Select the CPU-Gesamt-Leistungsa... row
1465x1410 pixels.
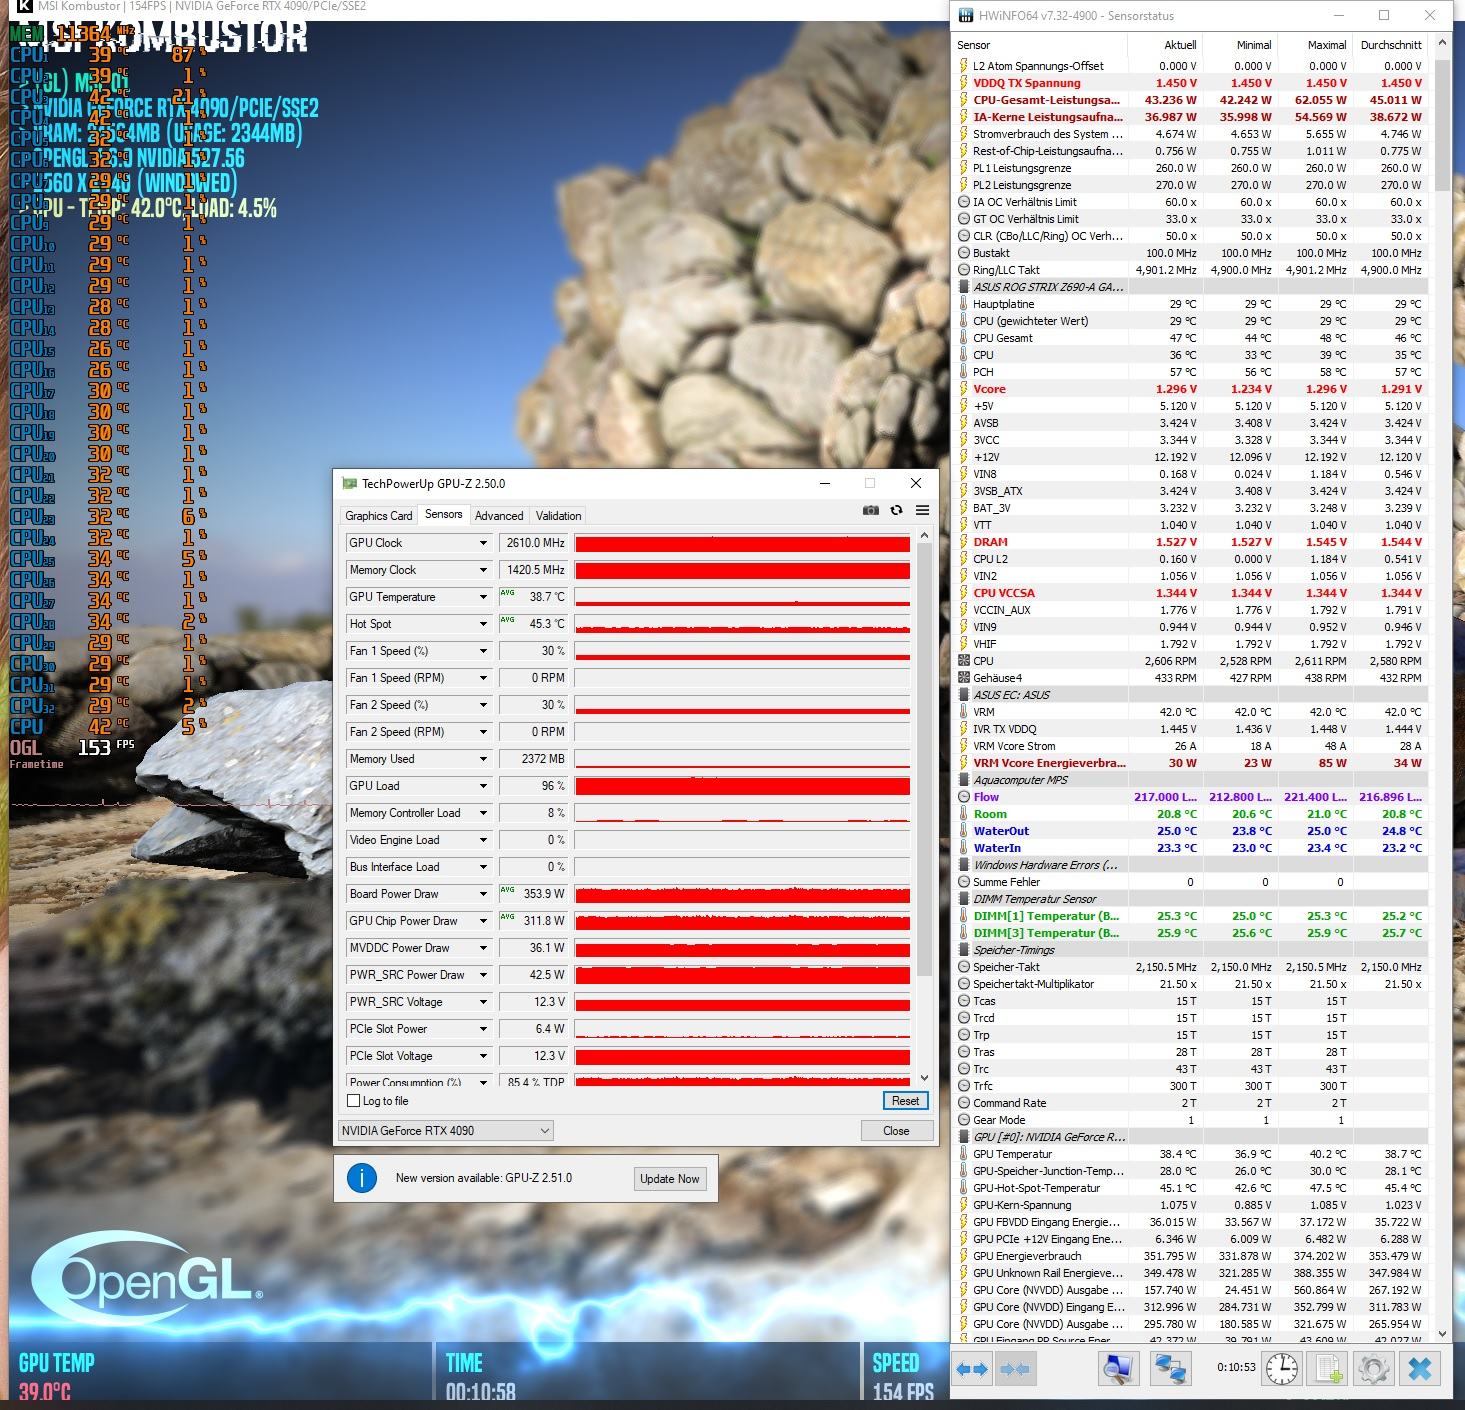tap(1191, 100)
